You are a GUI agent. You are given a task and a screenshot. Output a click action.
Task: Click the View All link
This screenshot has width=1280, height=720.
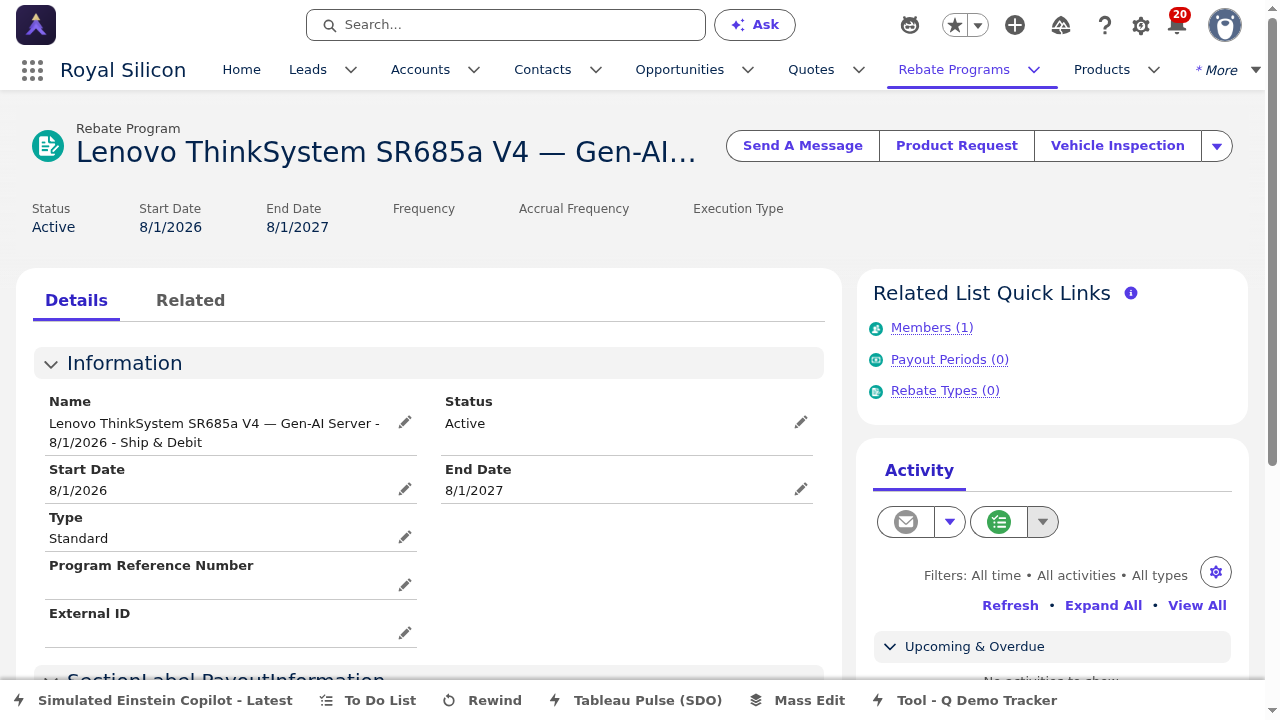(1197, 606)
